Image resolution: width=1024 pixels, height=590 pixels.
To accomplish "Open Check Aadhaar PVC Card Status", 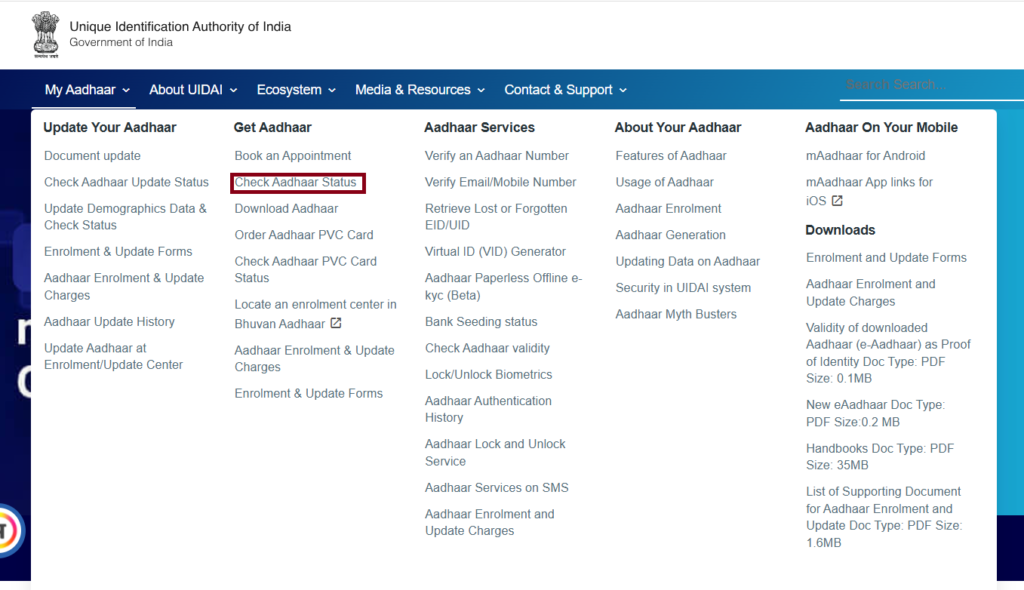I will click(x=306, y=269).
